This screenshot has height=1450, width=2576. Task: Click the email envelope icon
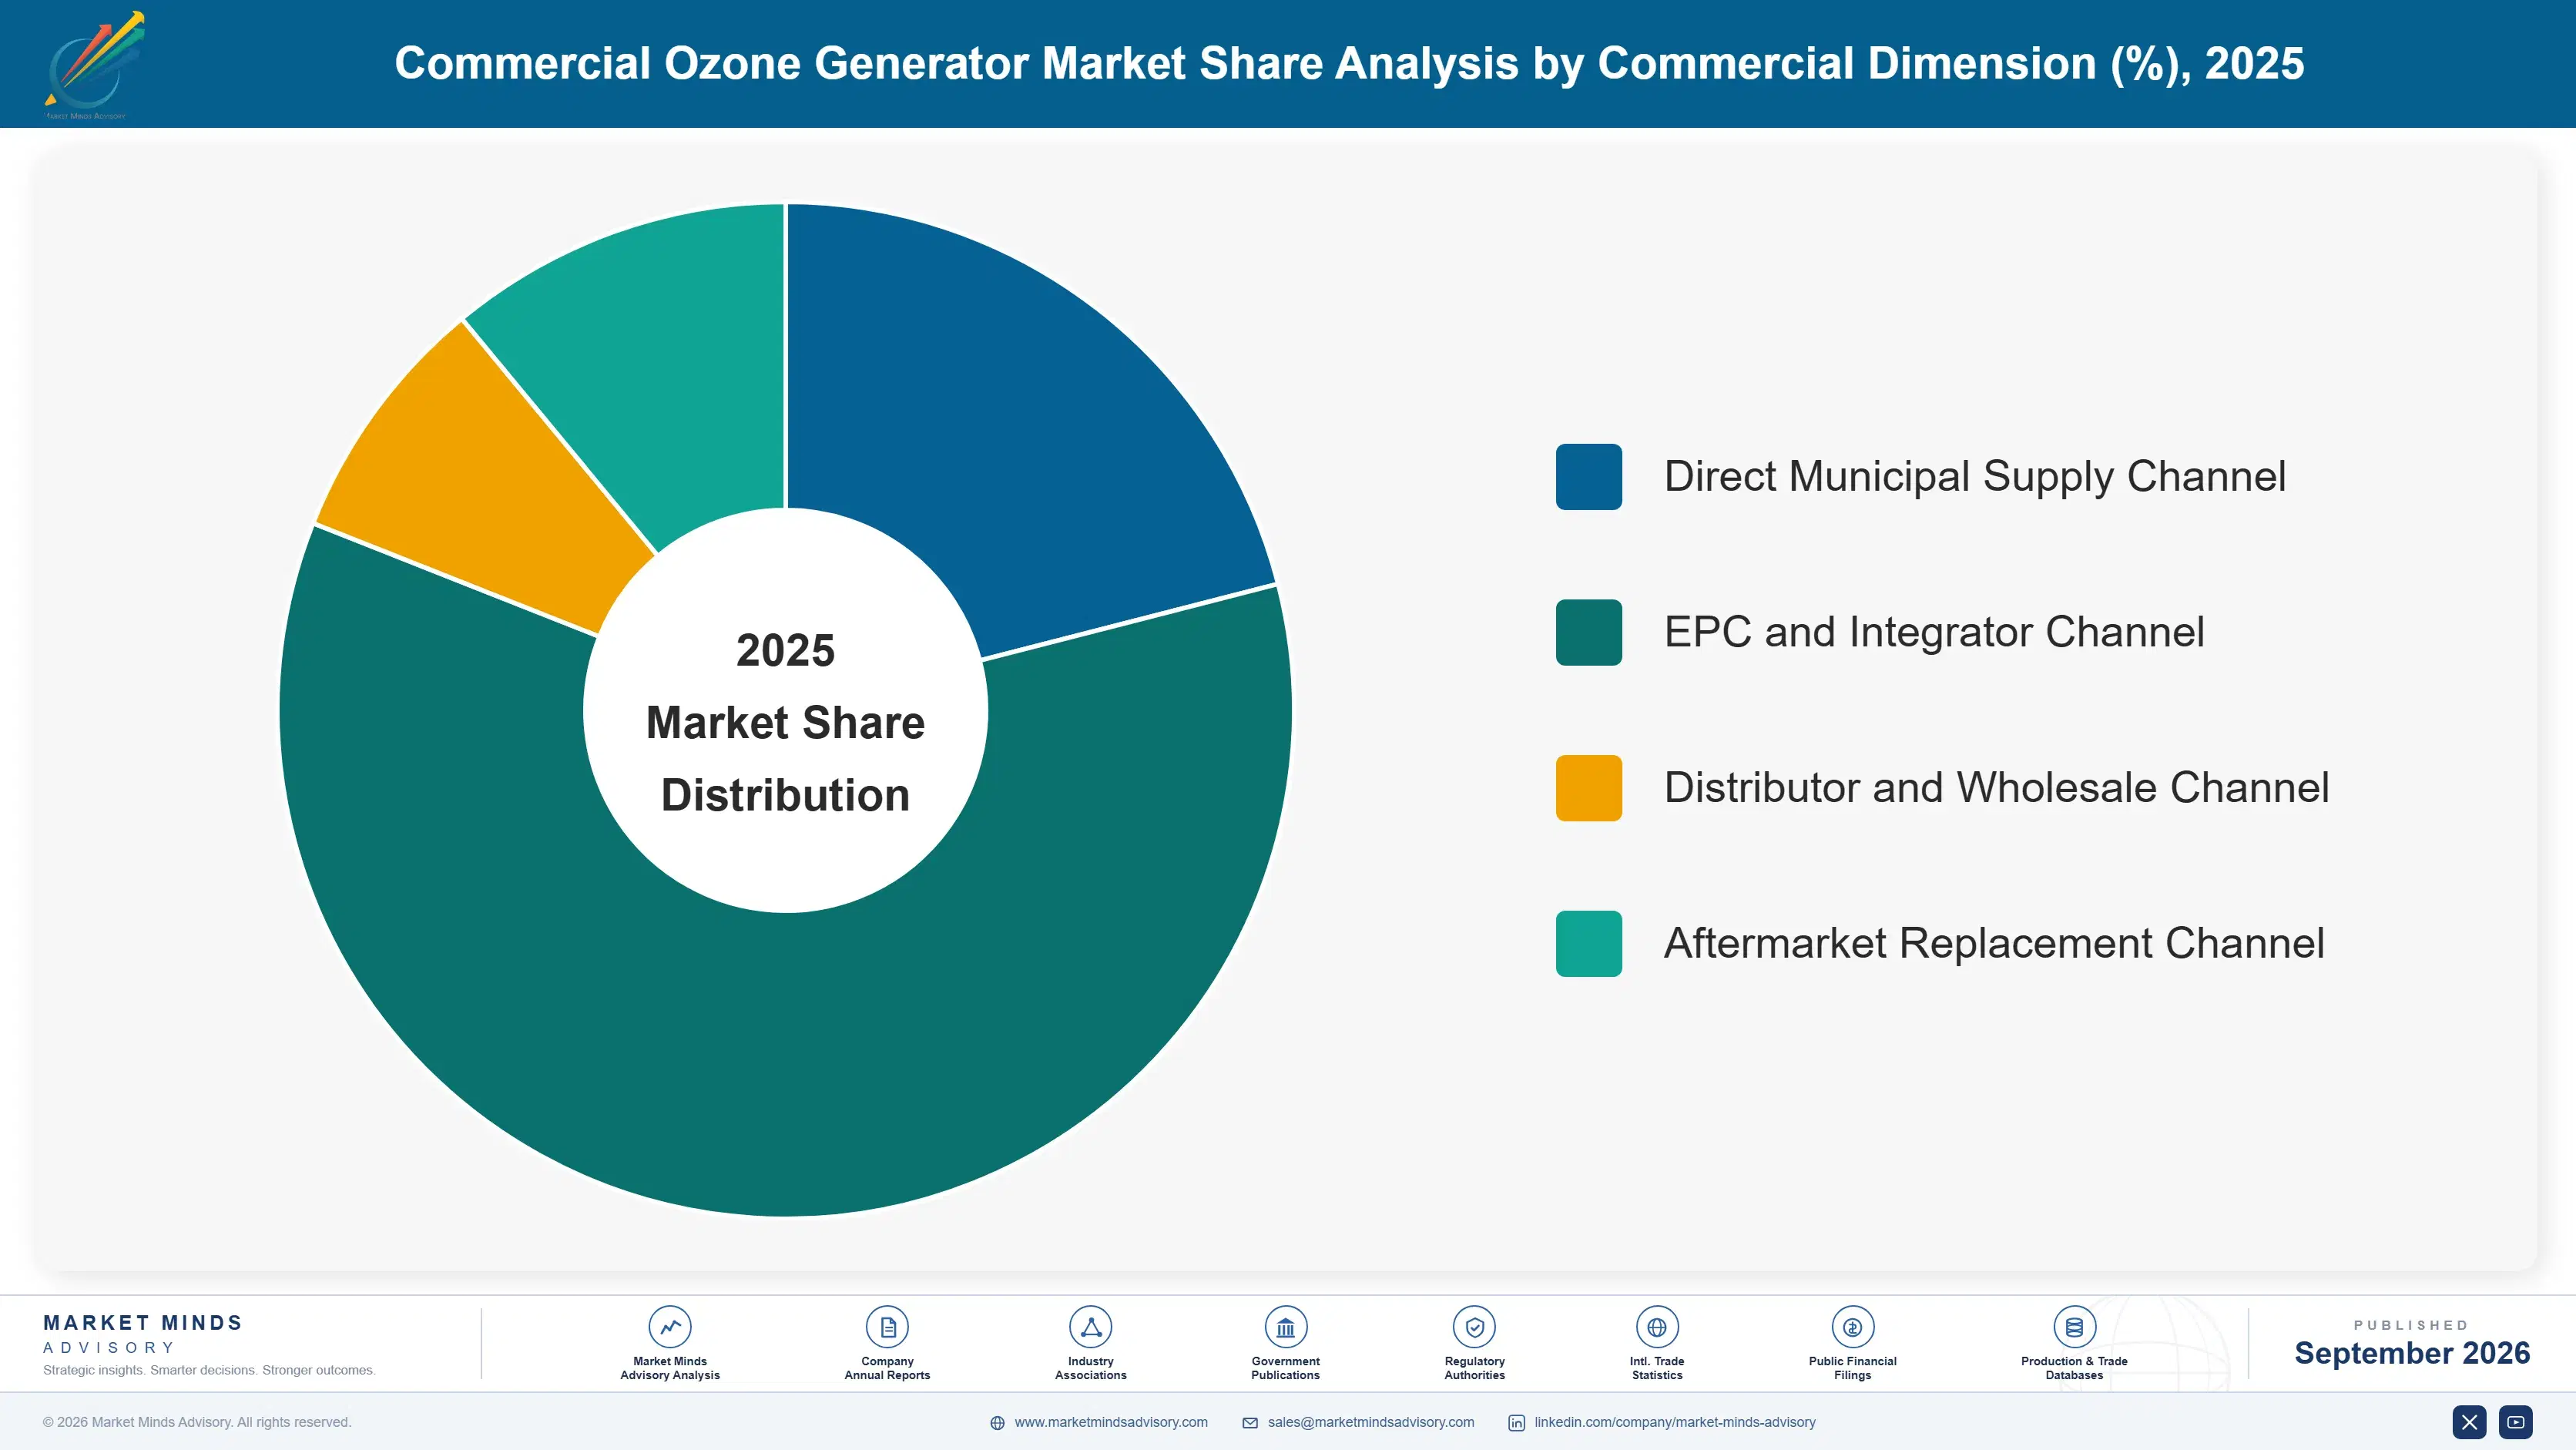pyautogui.click(x=1250, y=1423)
